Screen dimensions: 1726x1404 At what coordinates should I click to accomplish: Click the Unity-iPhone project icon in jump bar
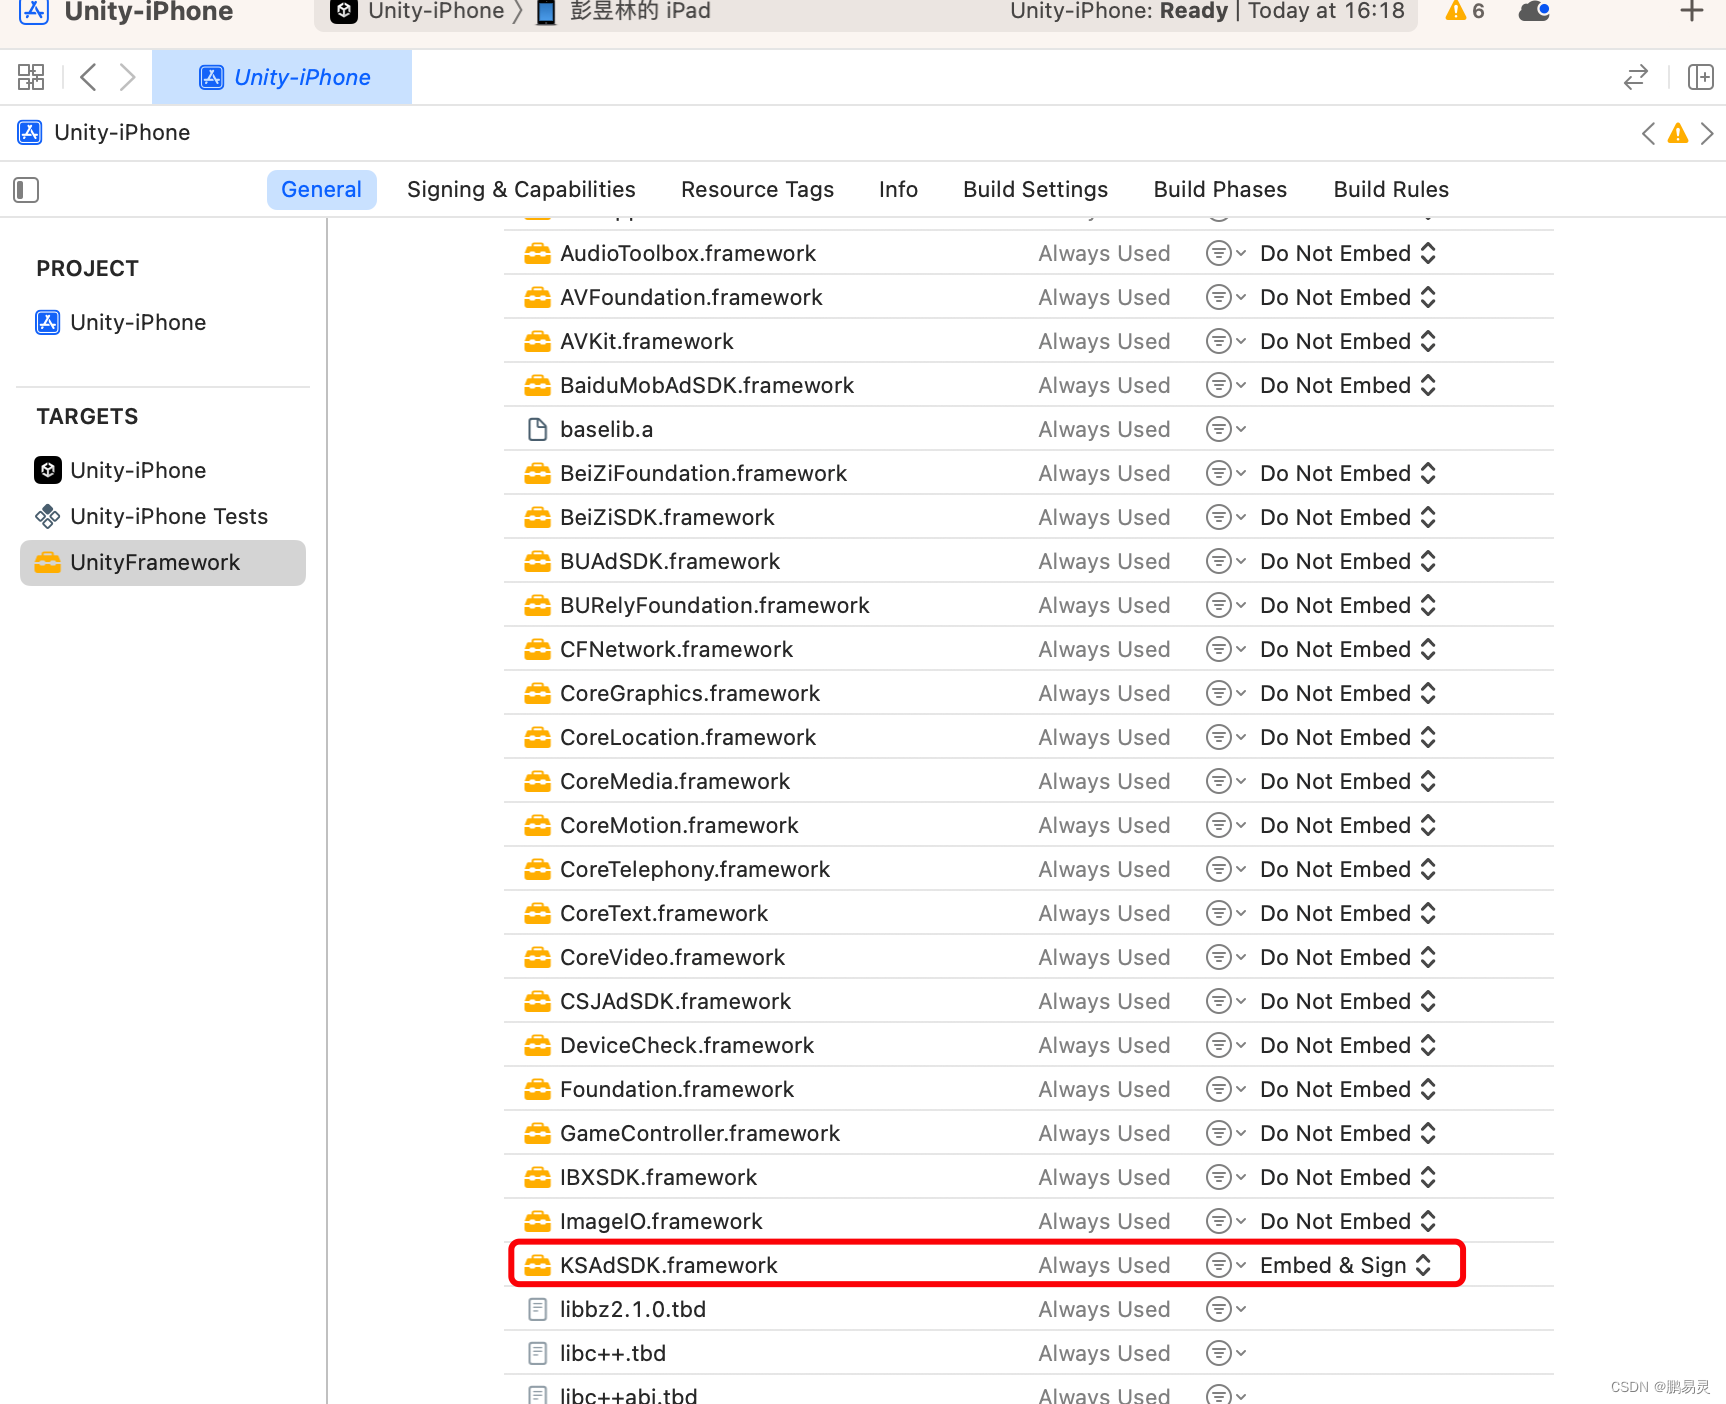(x=30, y=132)
